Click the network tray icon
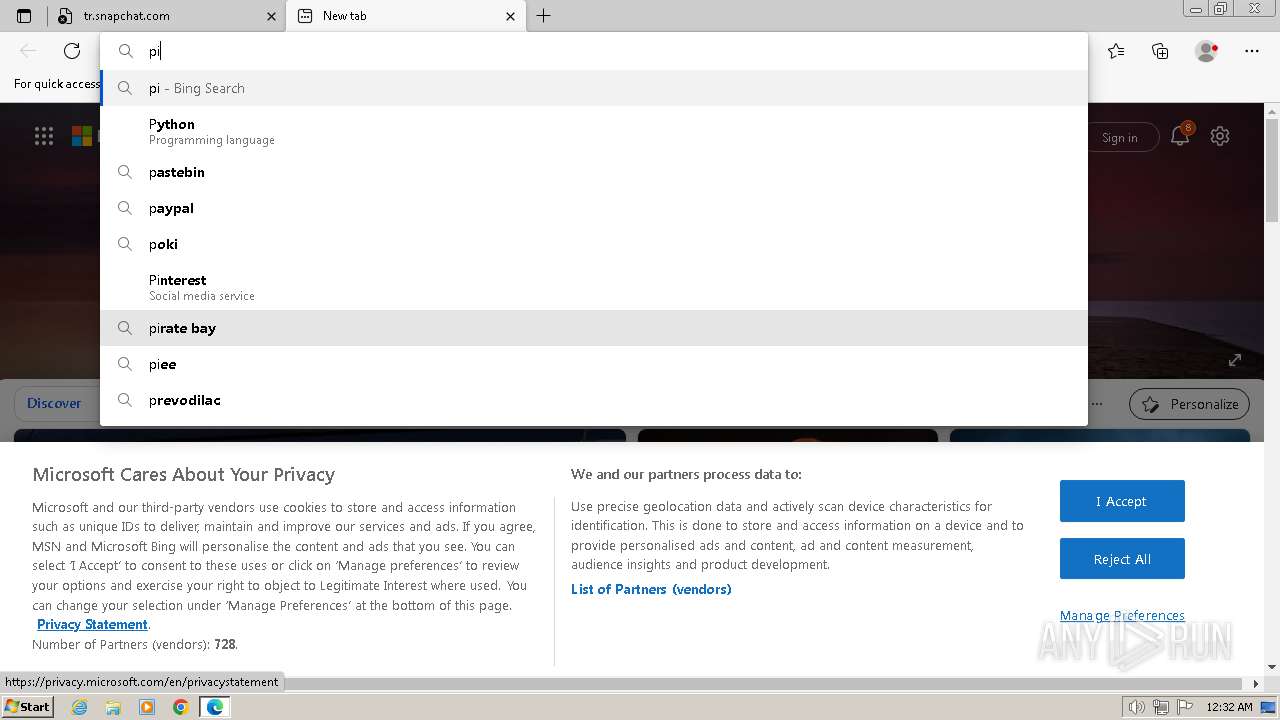This screenshot has height=720, width=1280. coord(1161,707)
